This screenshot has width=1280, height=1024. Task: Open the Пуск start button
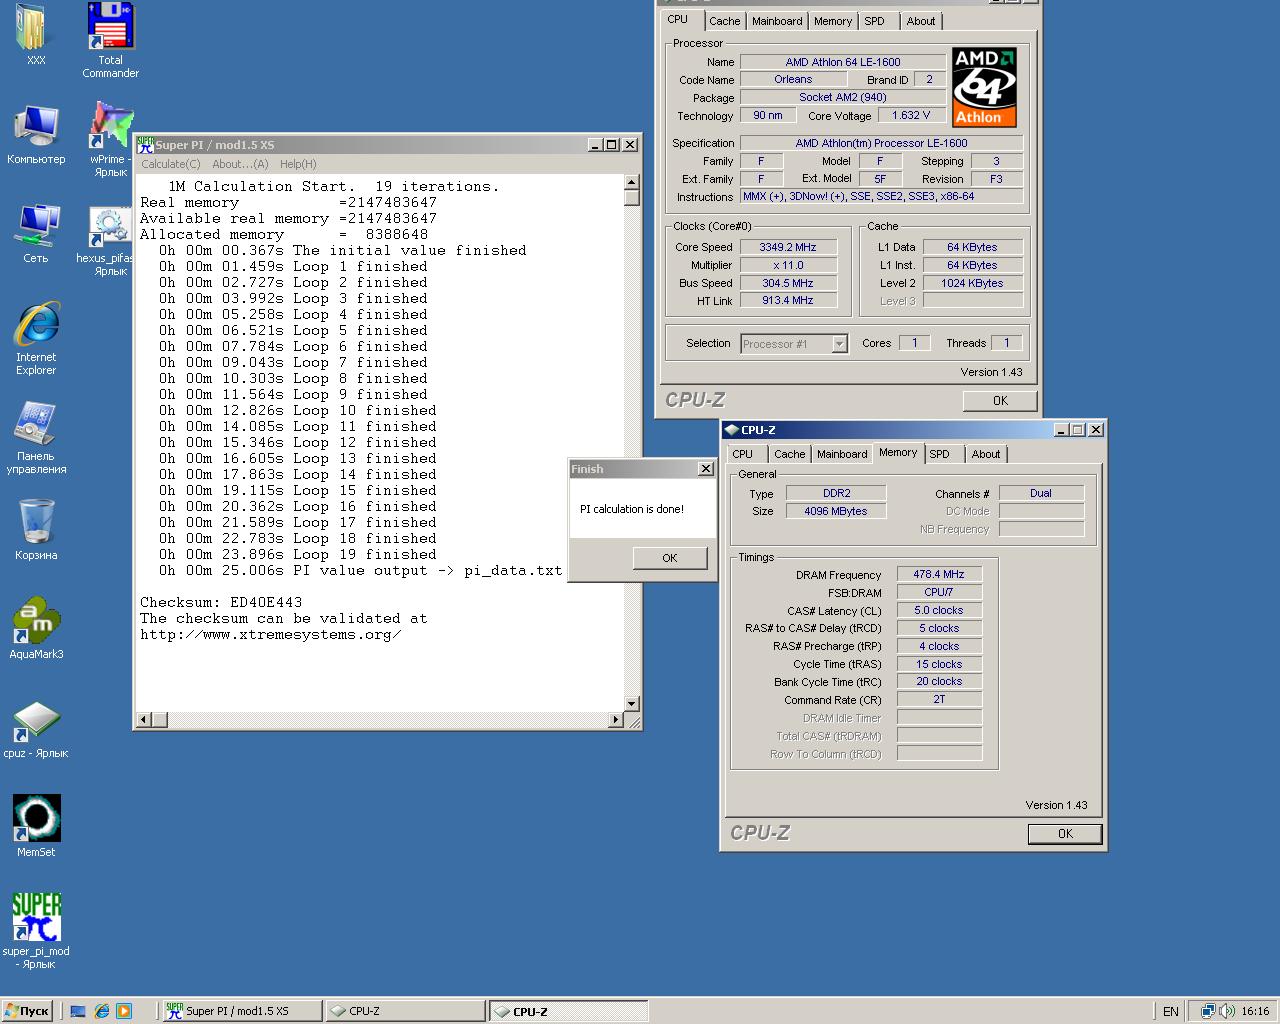point(27,1011)
